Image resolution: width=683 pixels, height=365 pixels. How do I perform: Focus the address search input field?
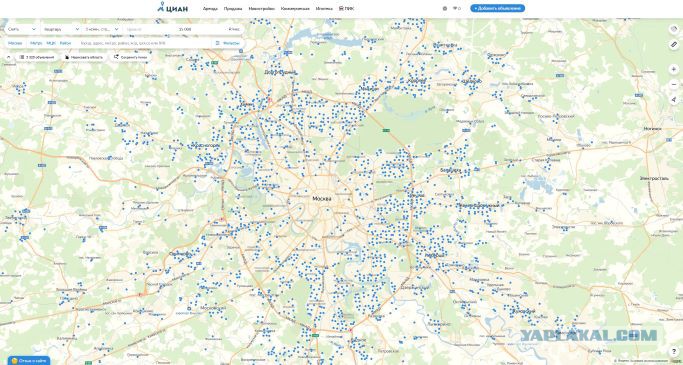coord(144,43)
